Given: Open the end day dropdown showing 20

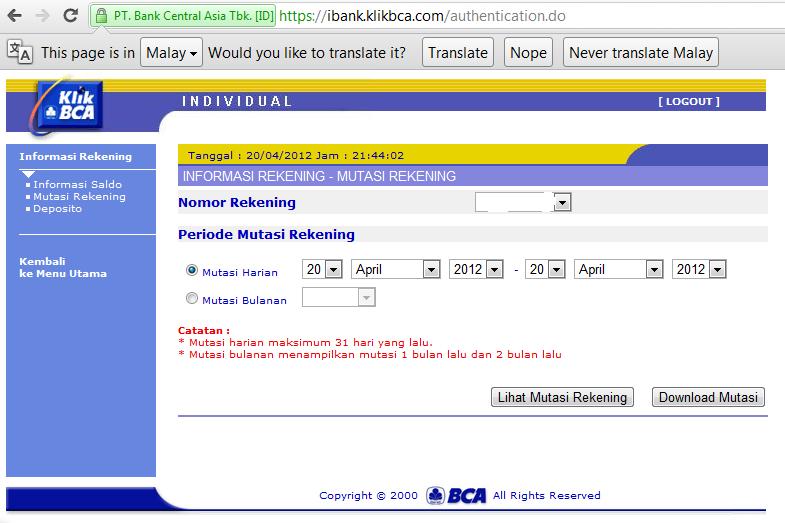Looking at the screenshot, I should (x=545, y=269).
